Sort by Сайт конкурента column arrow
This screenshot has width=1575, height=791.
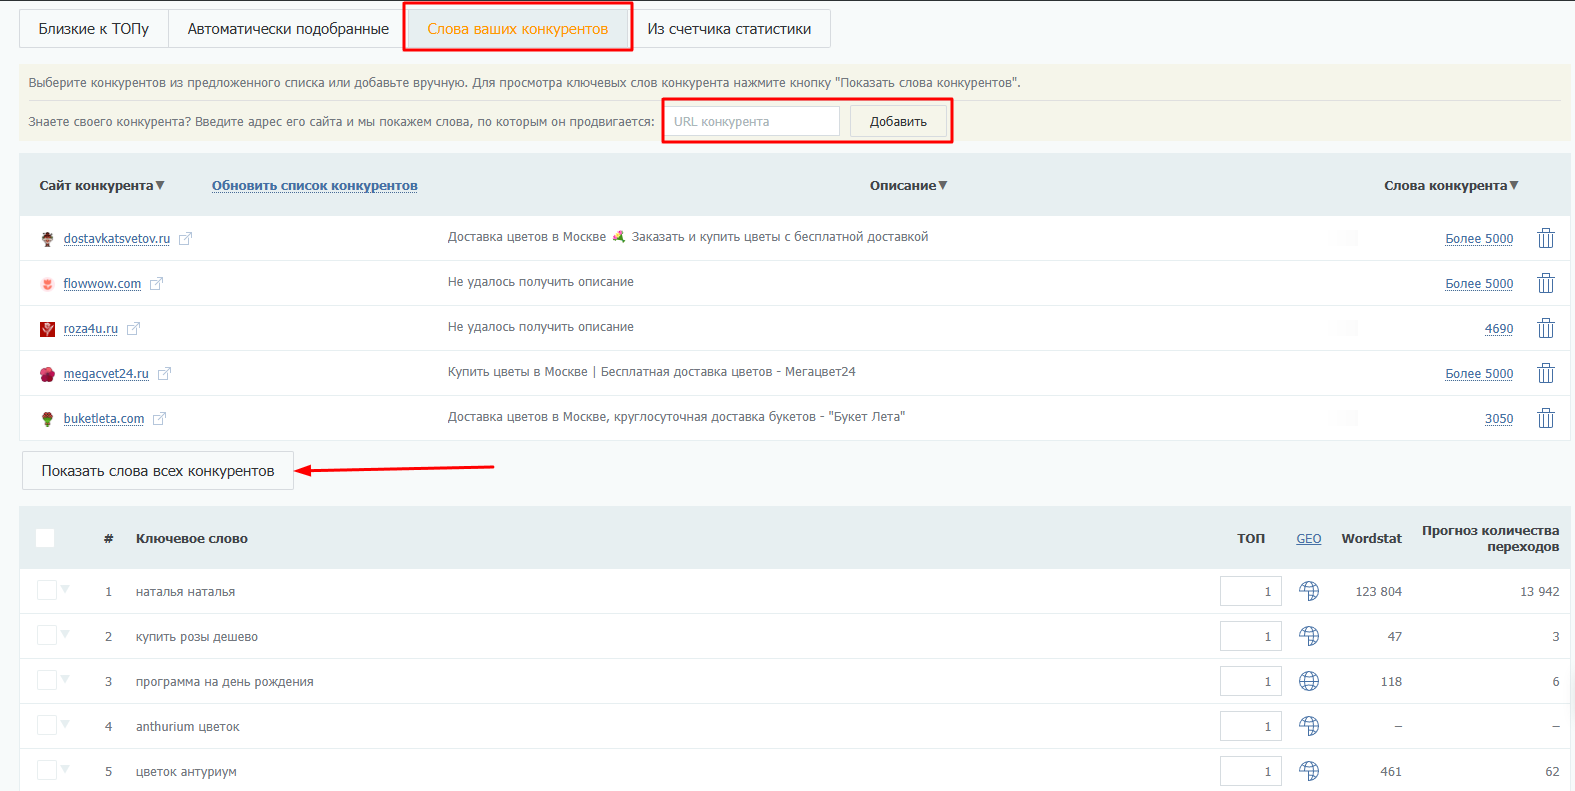[x=160, y=185]
